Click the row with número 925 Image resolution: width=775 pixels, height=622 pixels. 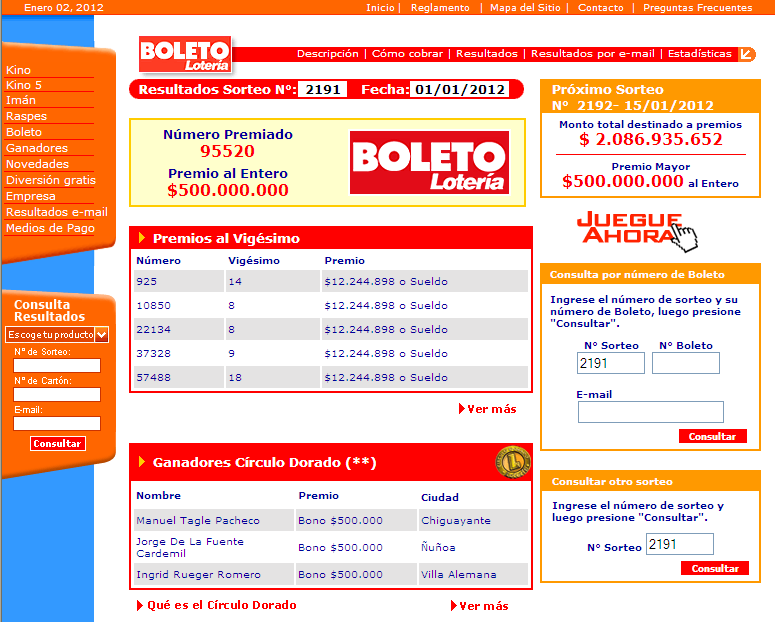pyautogui.click(x=331, y=281)
